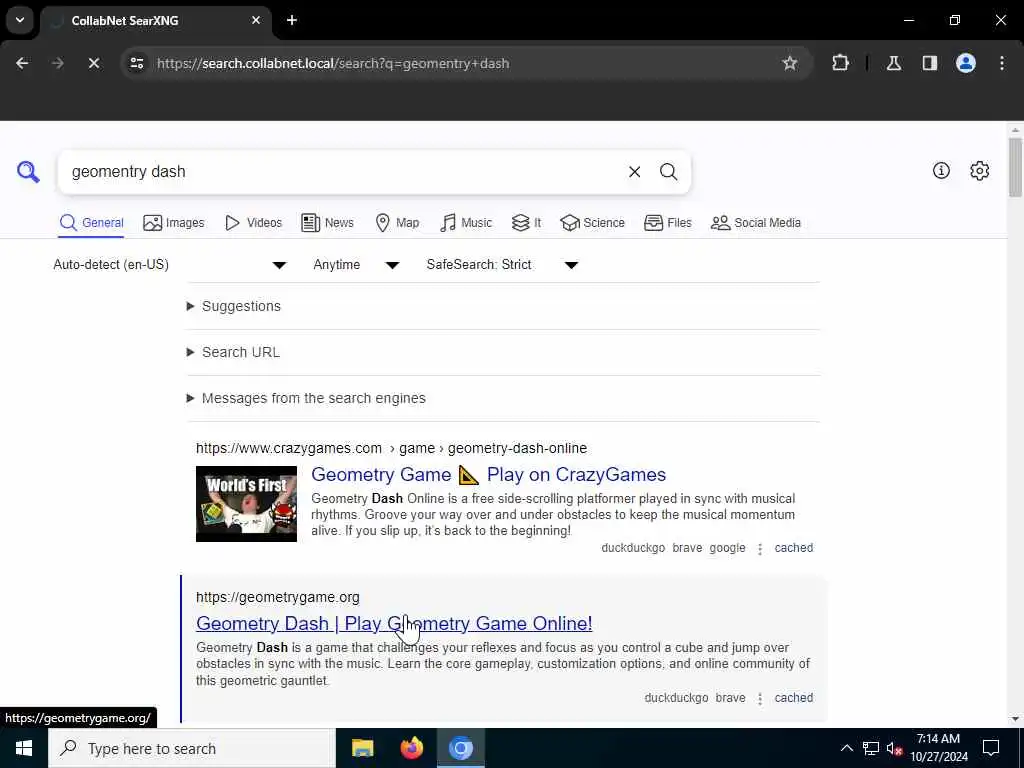Open Windows Start menu
This screenshot has width=1024, height=768.
tap(24, 748)
